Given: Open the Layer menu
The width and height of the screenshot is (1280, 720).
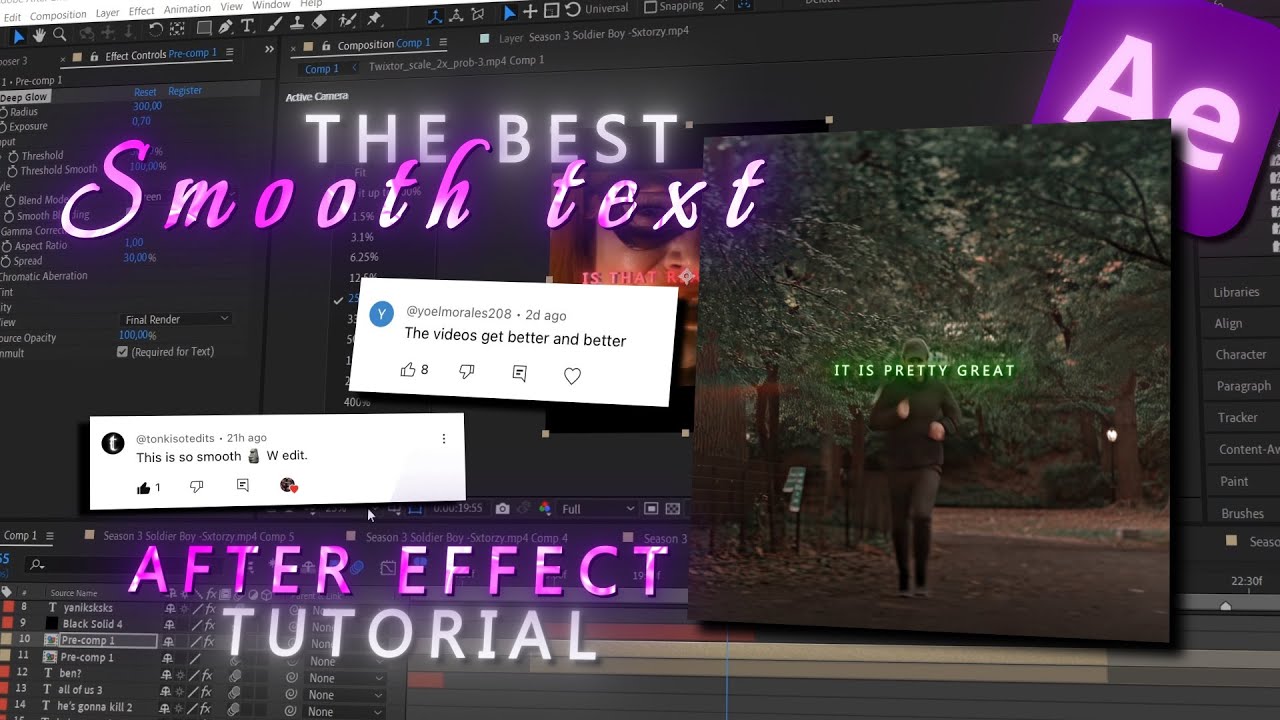Looking at the screenshot, I should [107, 14].
